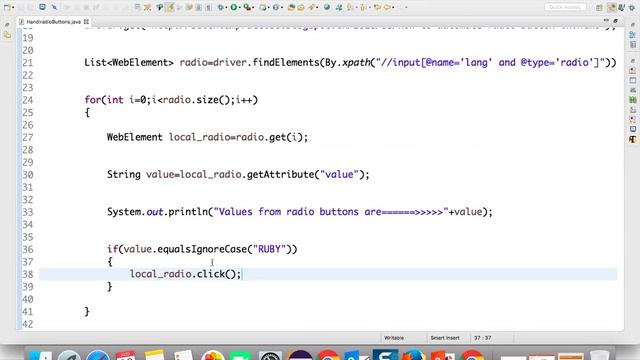Click line number 21 in the gutter
The image size is (640, 360).
point(27,63)
